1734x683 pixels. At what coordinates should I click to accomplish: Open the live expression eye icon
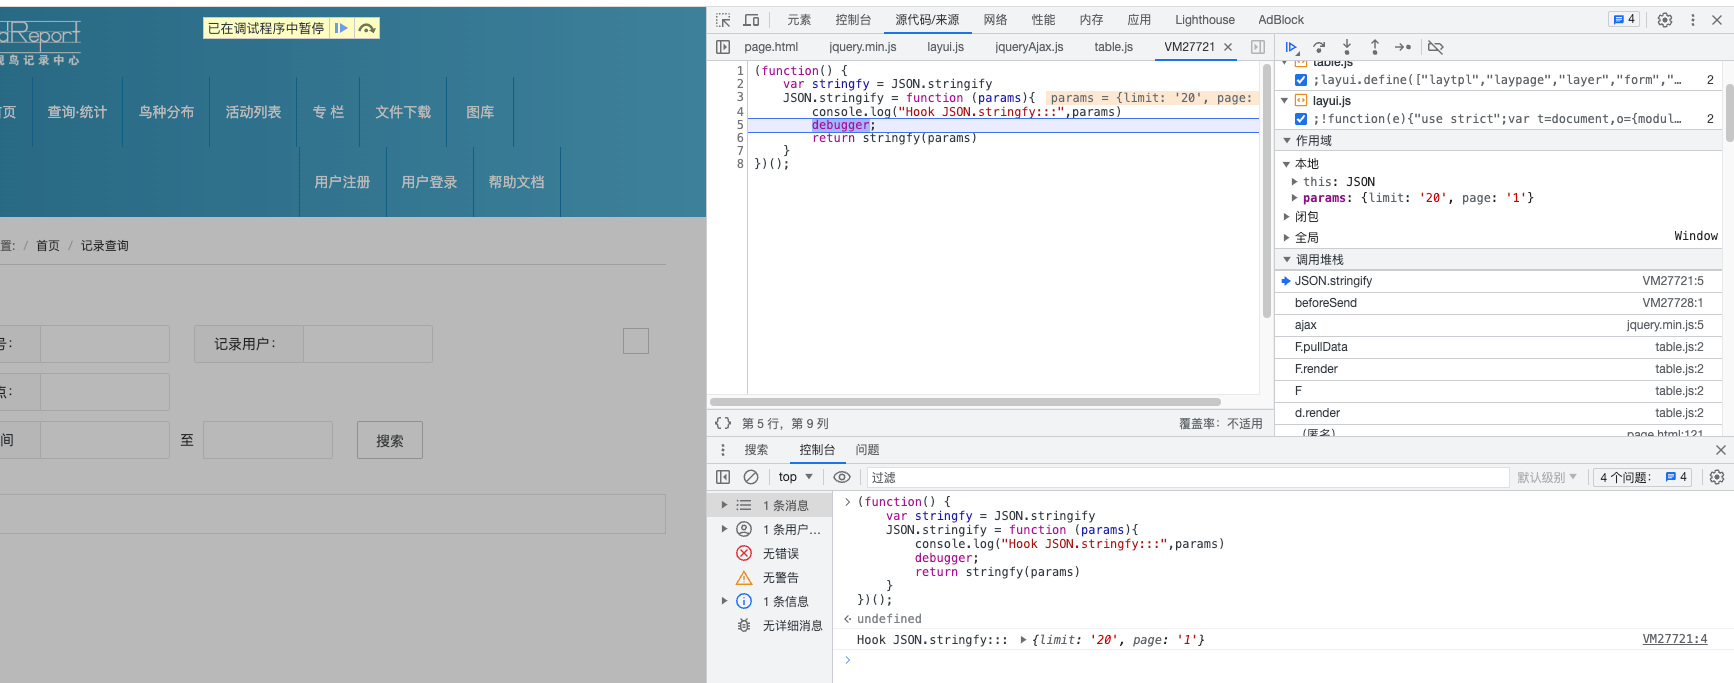click(842, 477)
